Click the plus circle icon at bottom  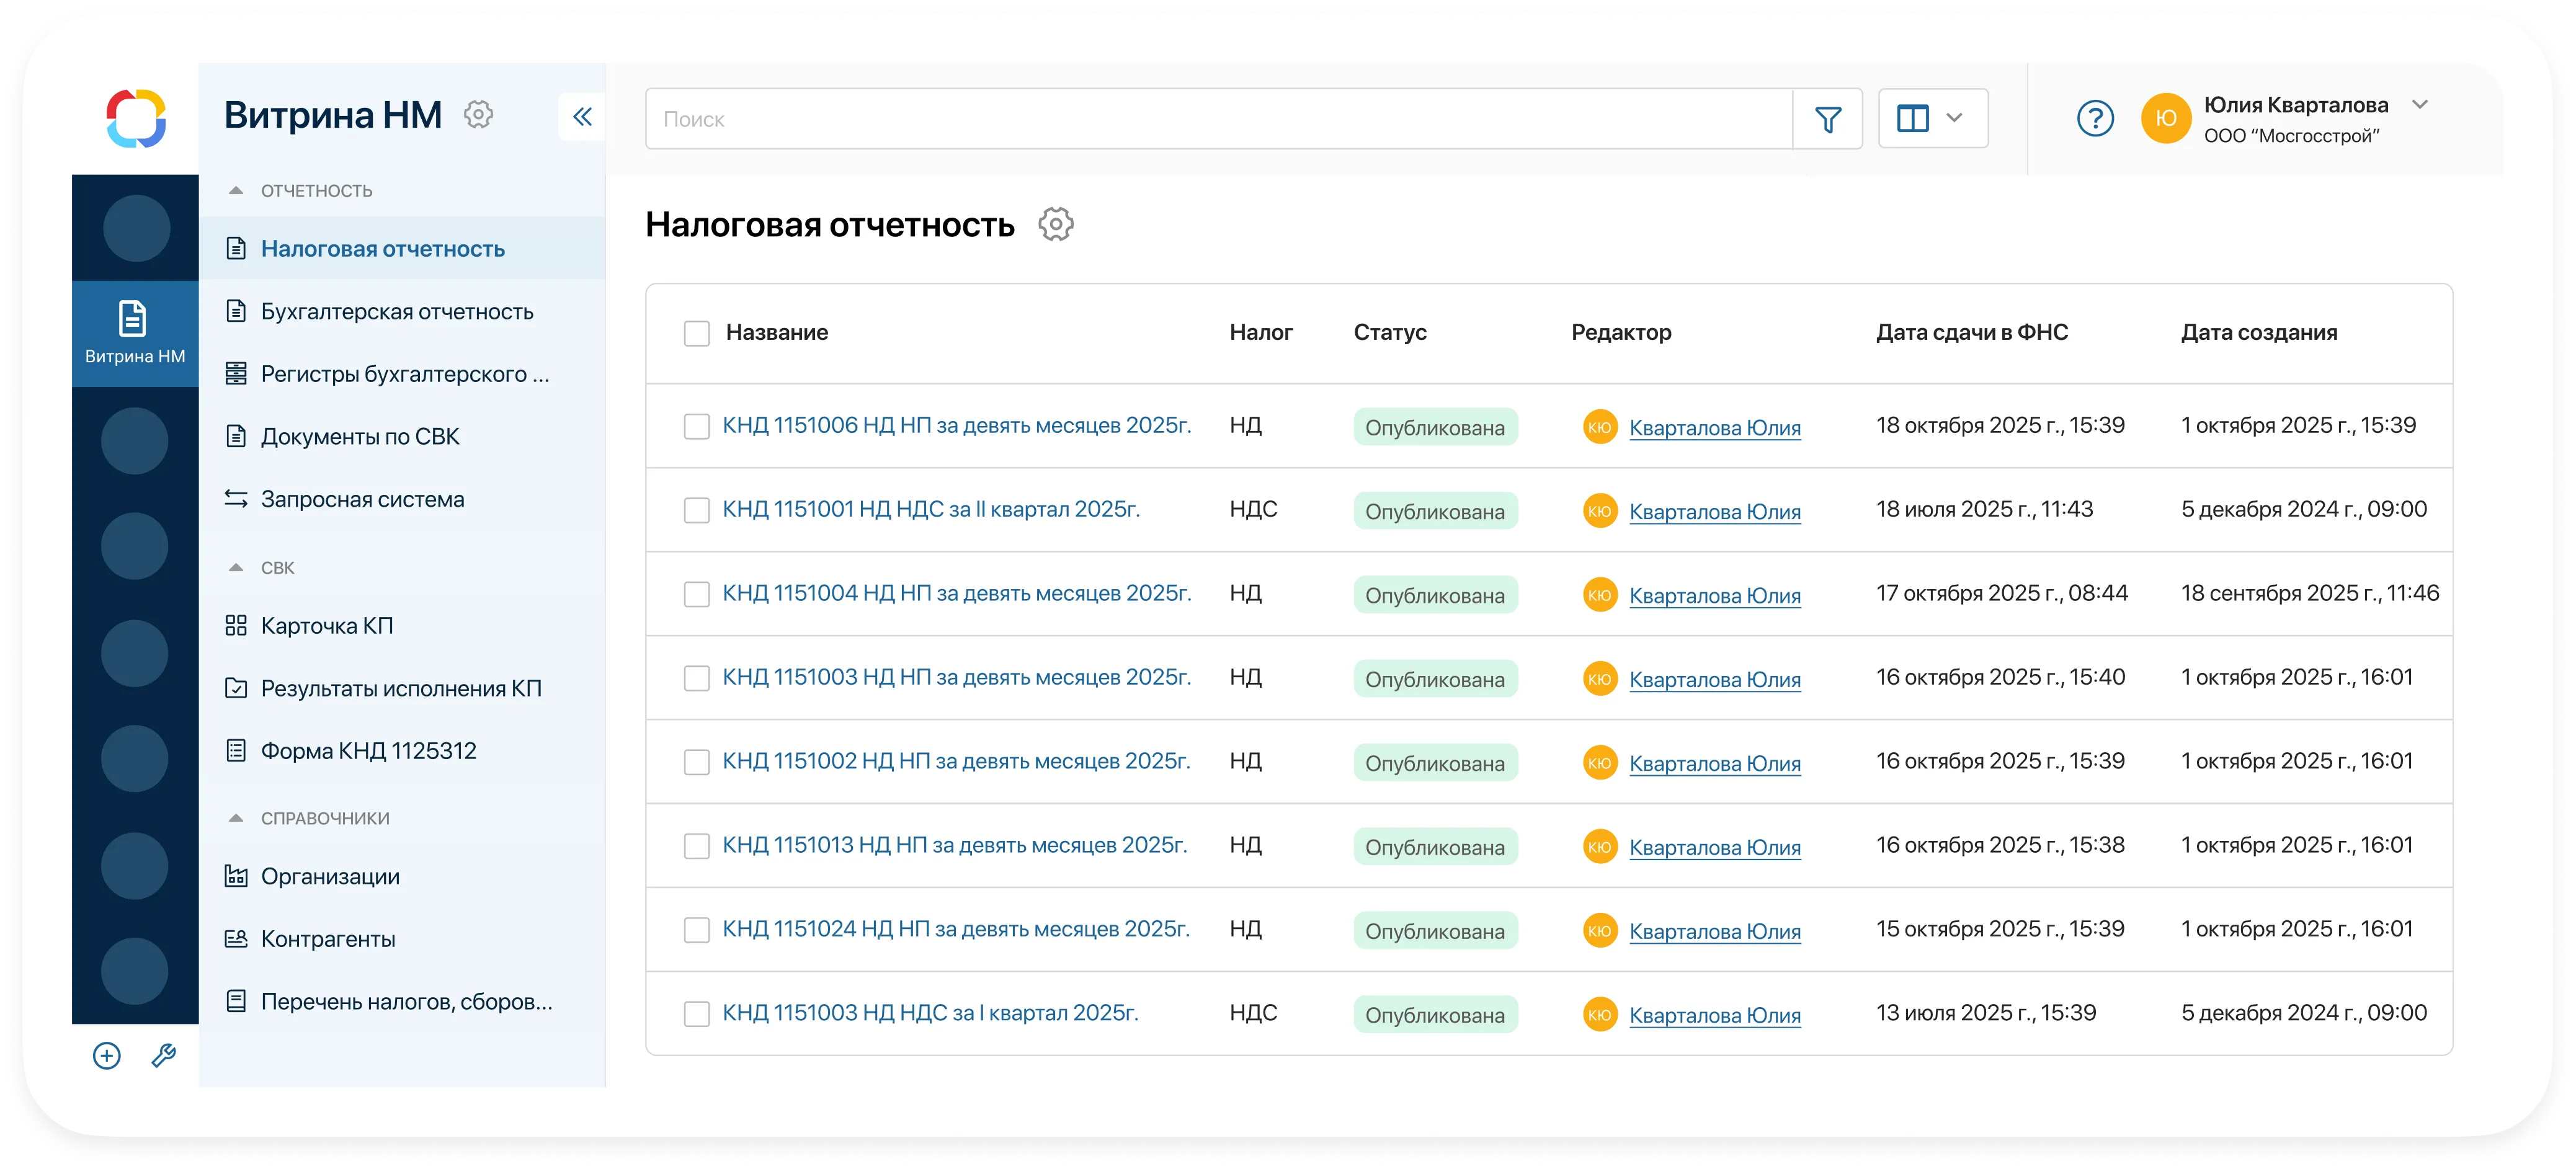(x=107, y=1055)
